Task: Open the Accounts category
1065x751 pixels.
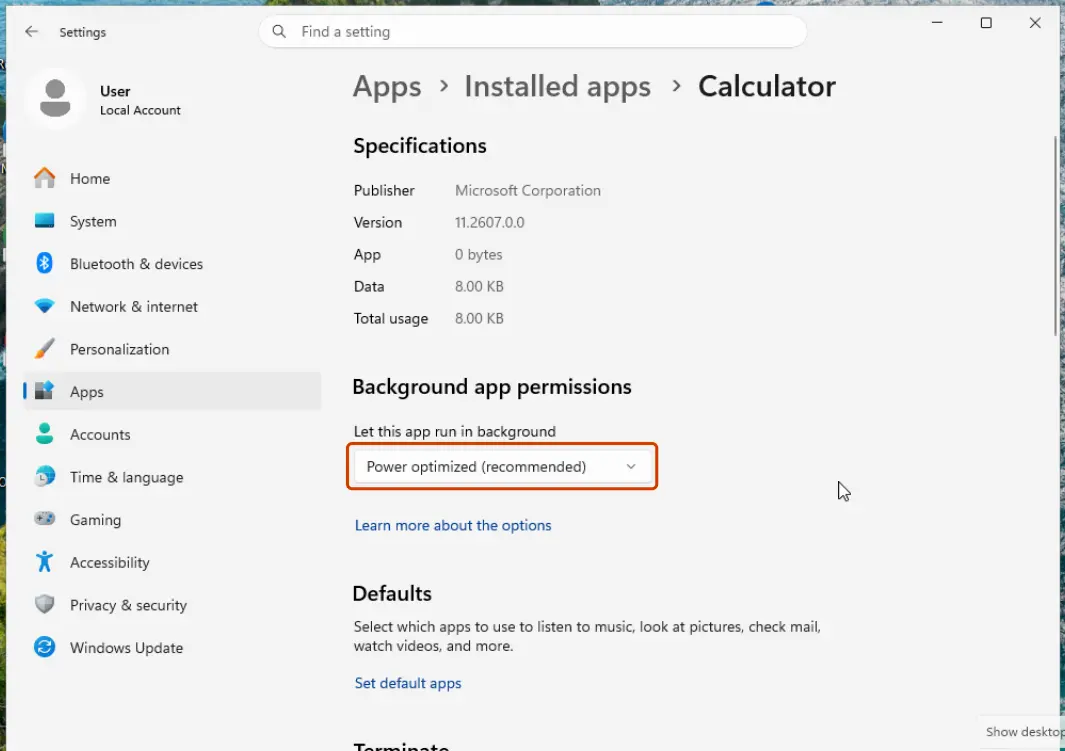Action: pos(173,435)
